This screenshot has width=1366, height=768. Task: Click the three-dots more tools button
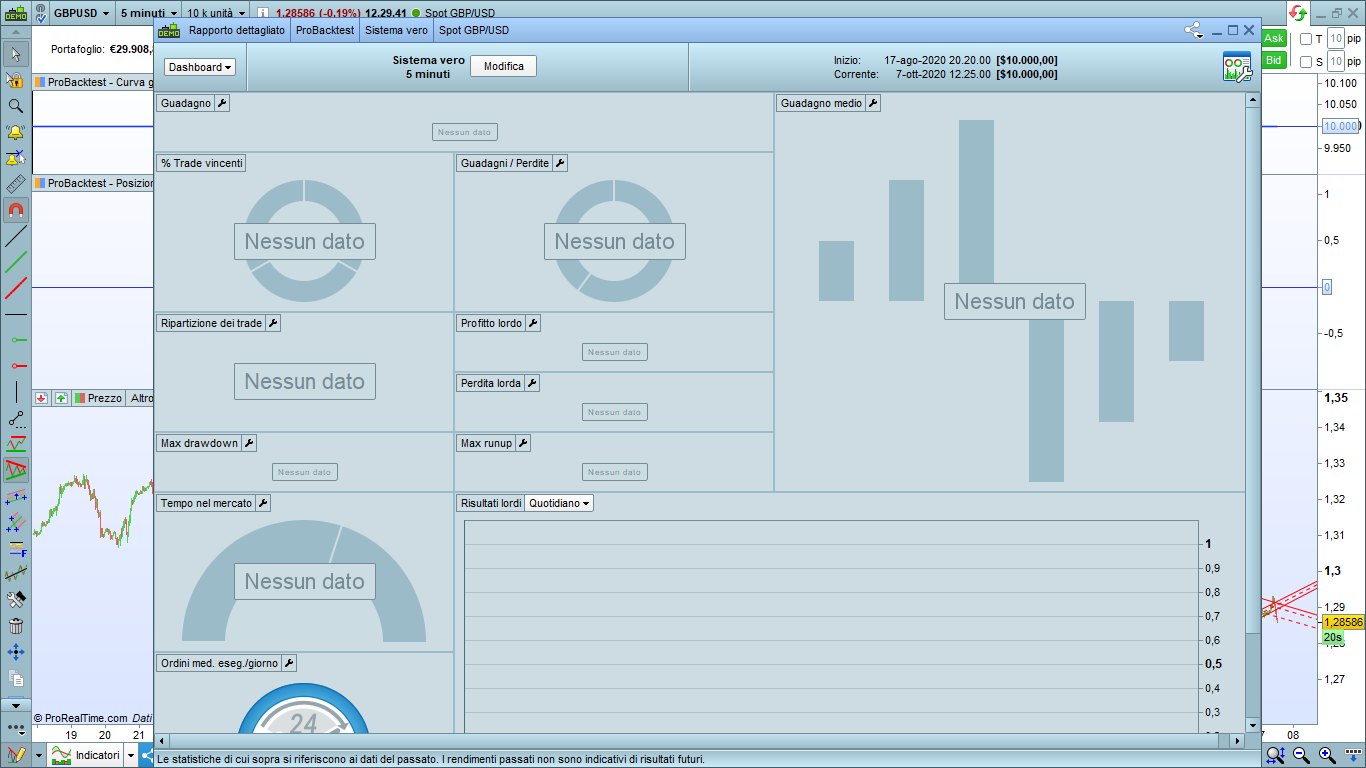coord(16,730)
